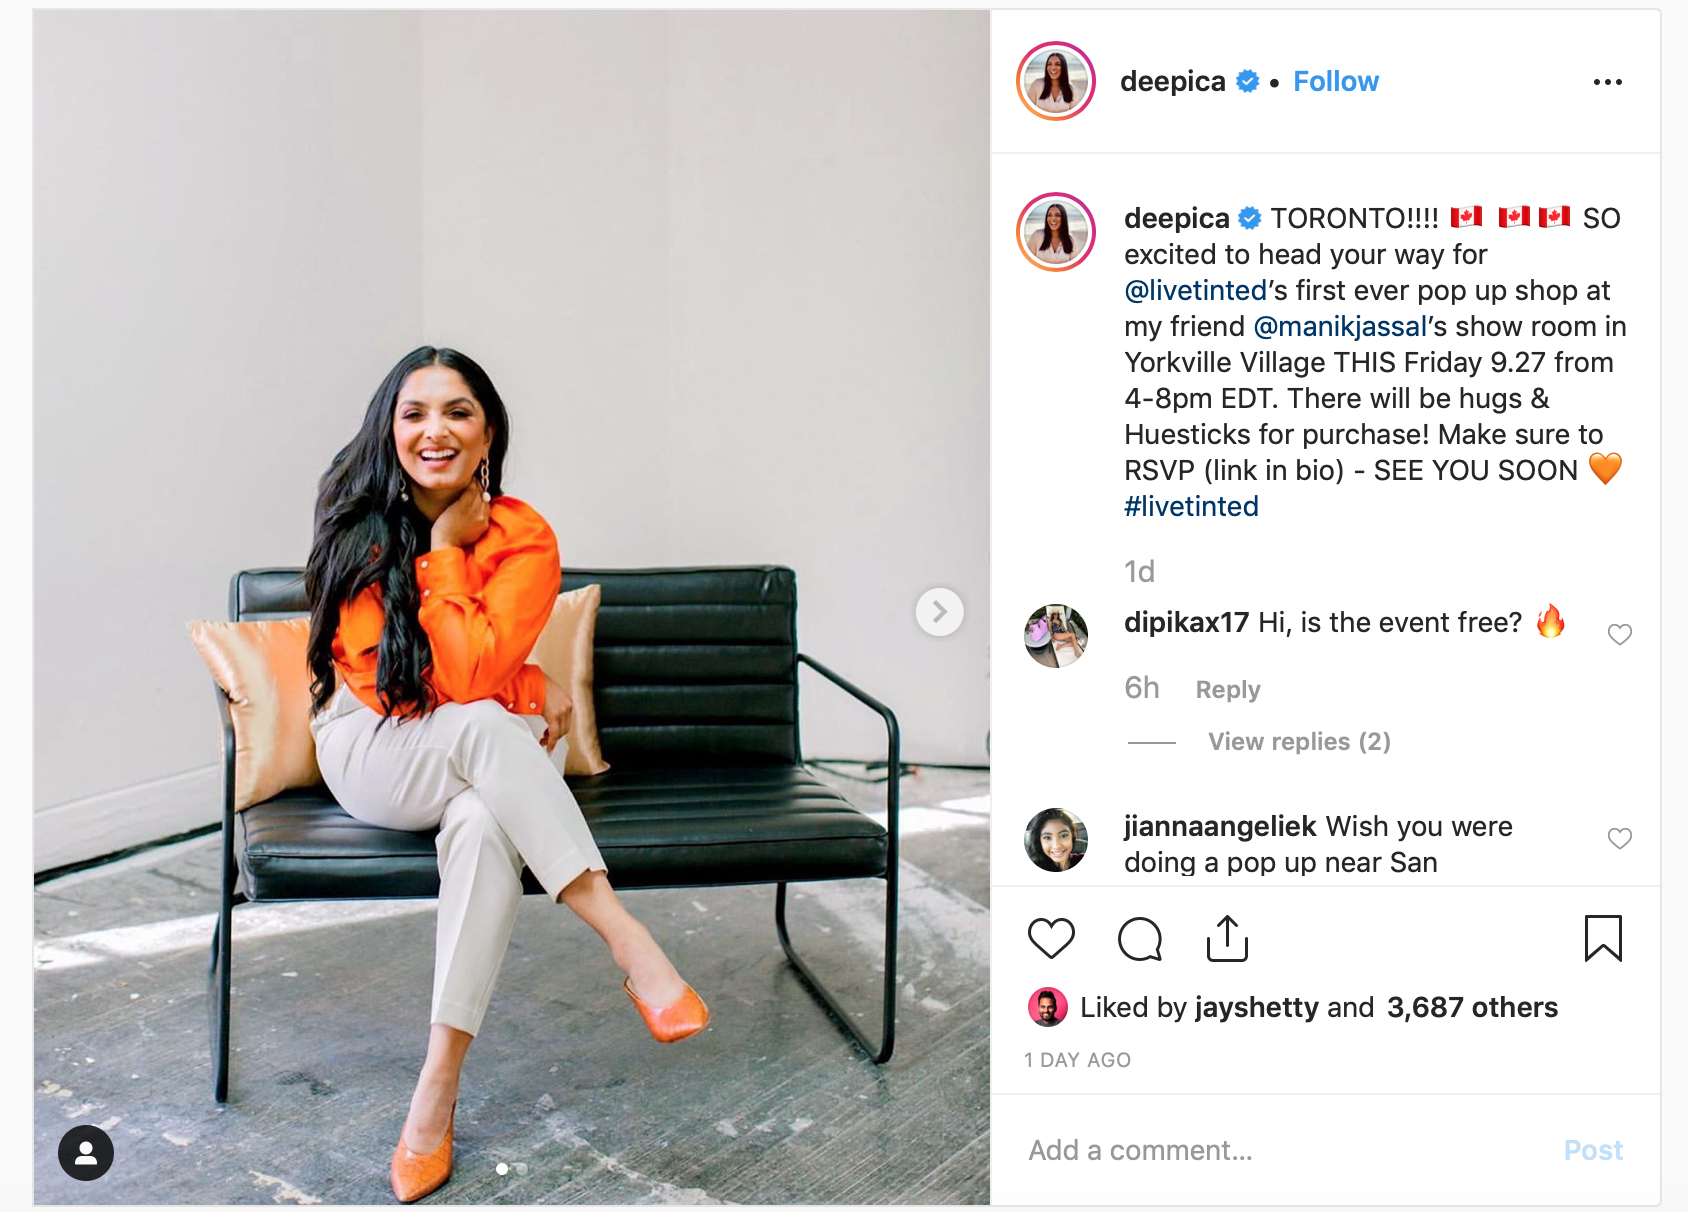
Task: Like dipikax17's comment with its heart
Action: [1619, 634]
